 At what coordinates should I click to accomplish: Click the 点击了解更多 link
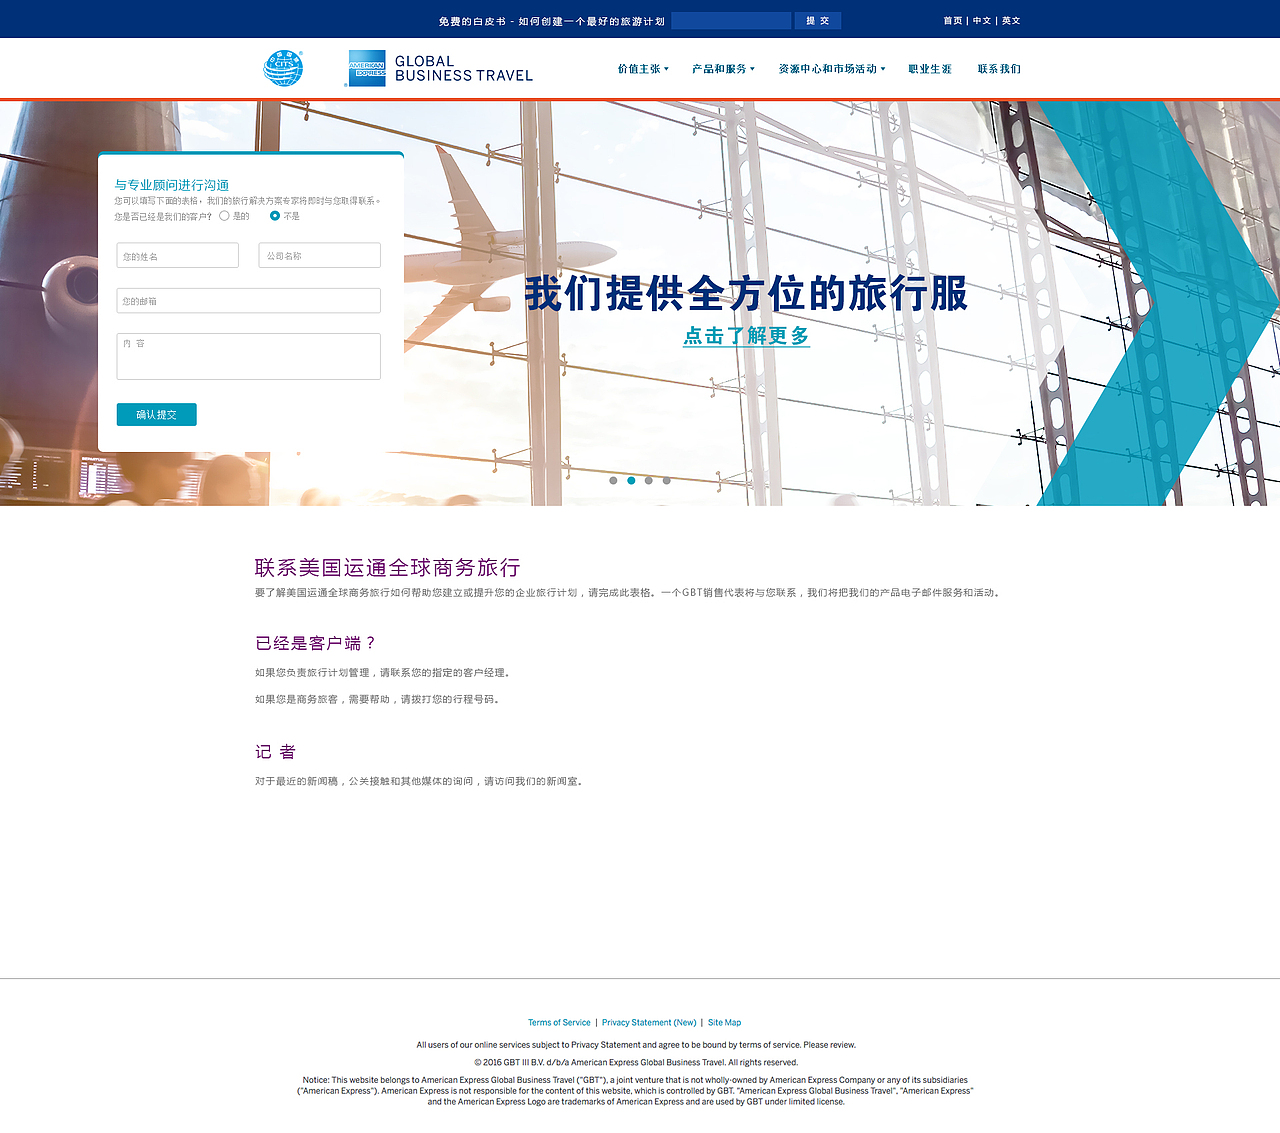tap(747, 336)
